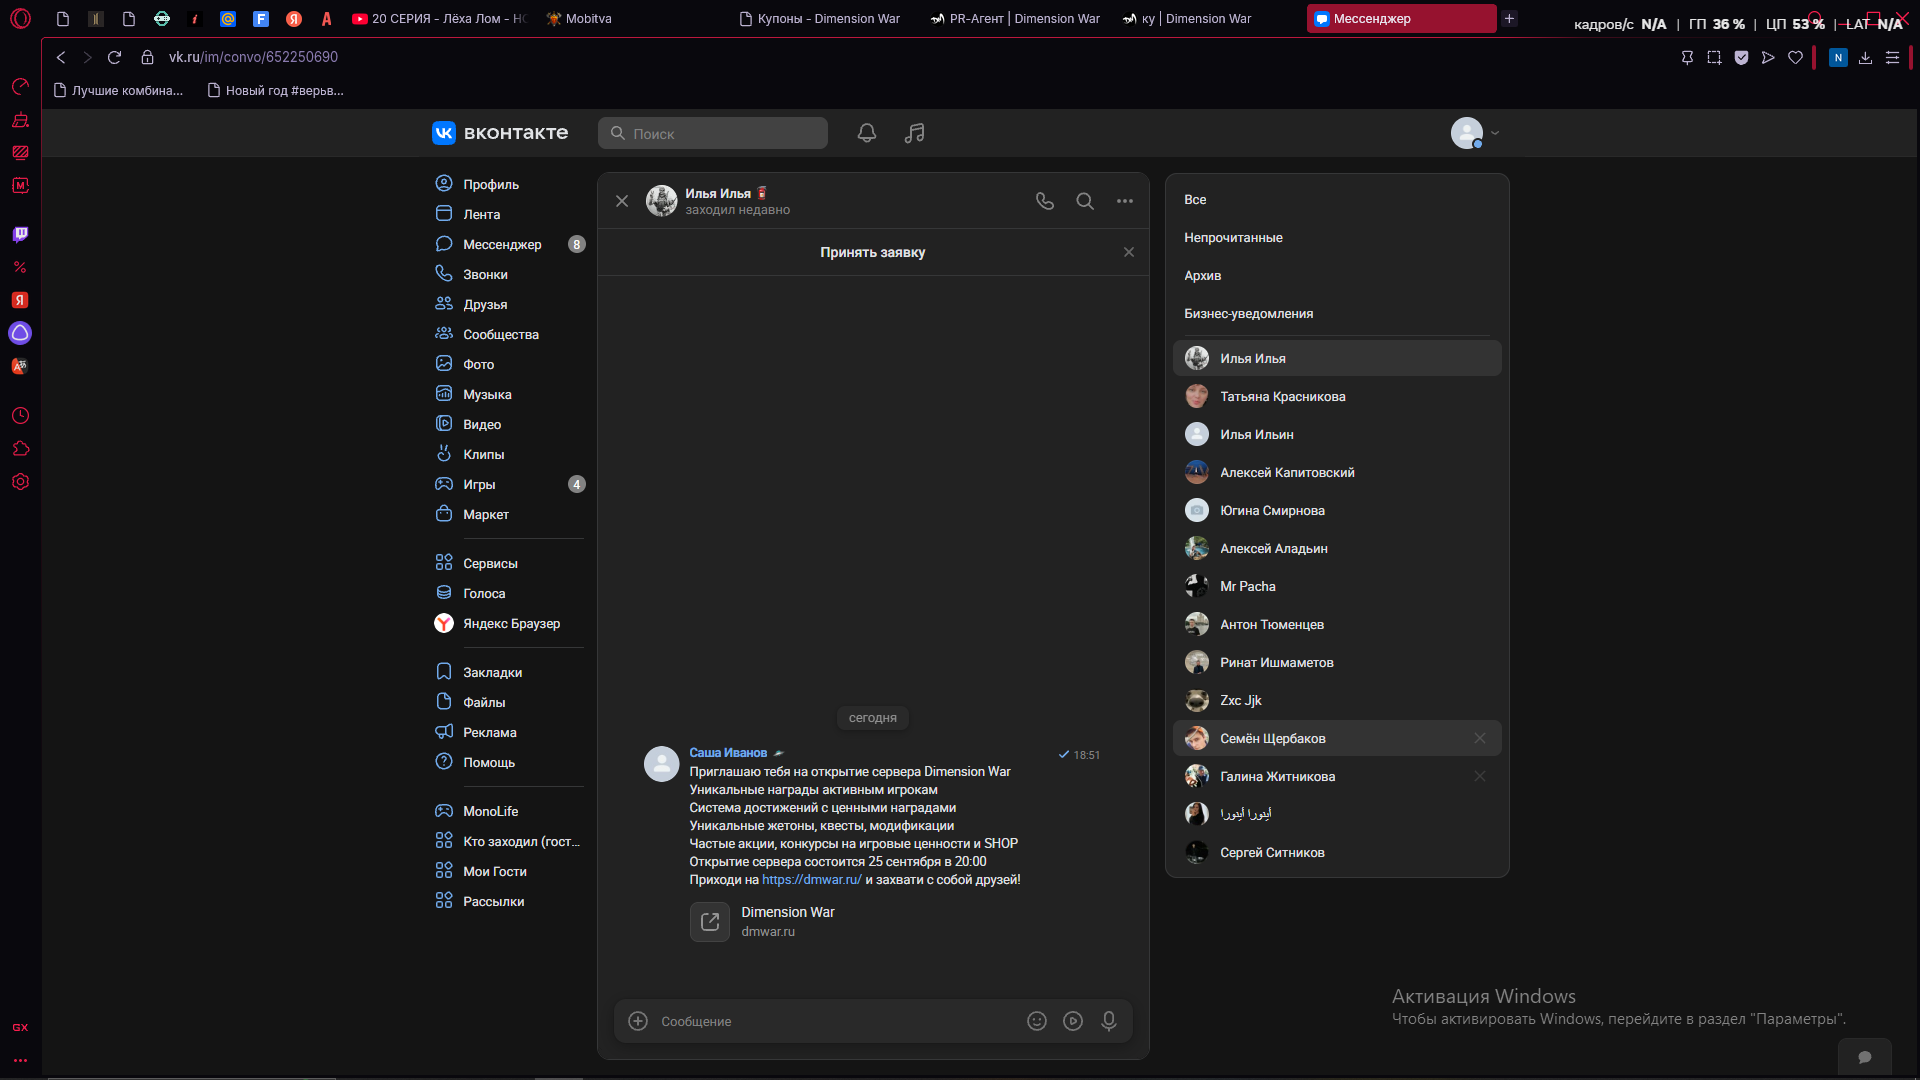The width and height of the screenshot is (1920, 1080).
Task: Select the Бизнес-уведомления filter
Action: [x=1248, y=314]
